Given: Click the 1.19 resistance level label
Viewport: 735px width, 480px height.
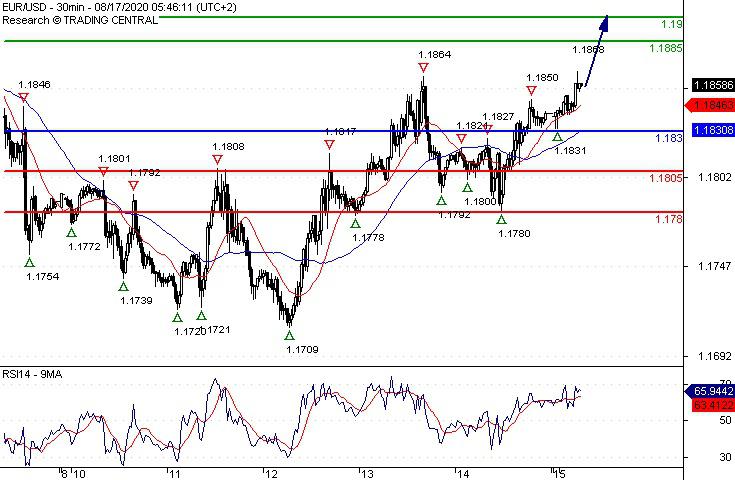Looking at the screenshot, I should [672, 24].
